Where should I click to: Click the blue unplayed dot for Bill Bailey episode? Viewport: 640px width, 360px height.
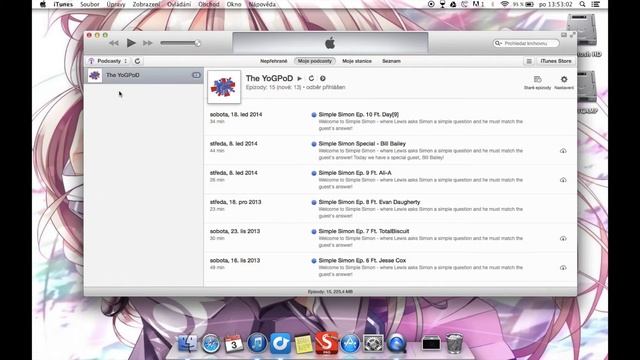click(314, 144)
